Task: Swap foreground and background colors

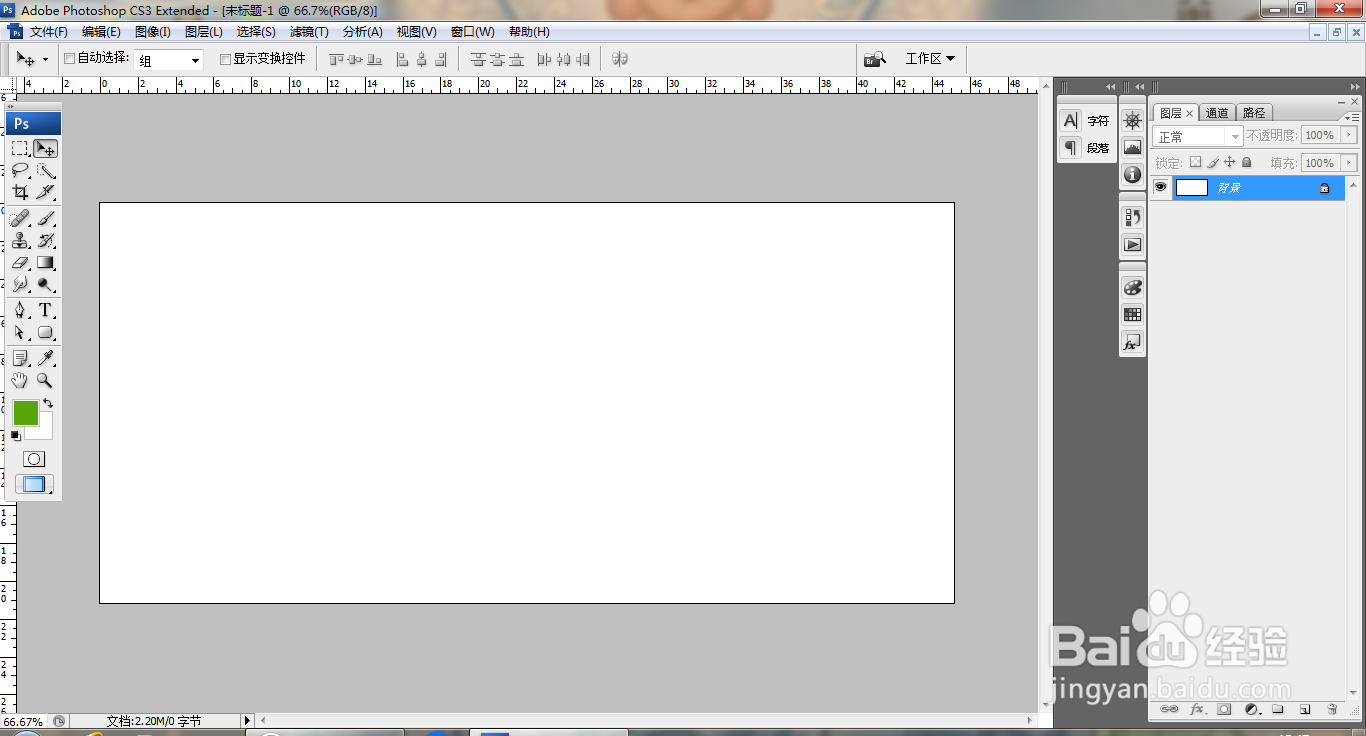Action: pos(48,404)
